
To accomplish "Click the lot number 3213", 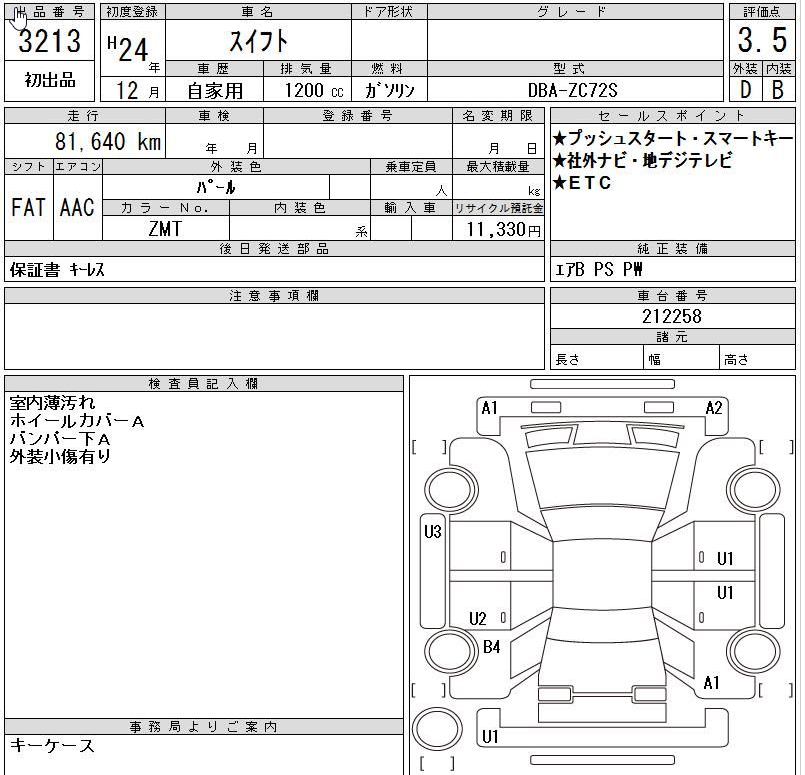I will pyautogui.click(x=50, y=40).
